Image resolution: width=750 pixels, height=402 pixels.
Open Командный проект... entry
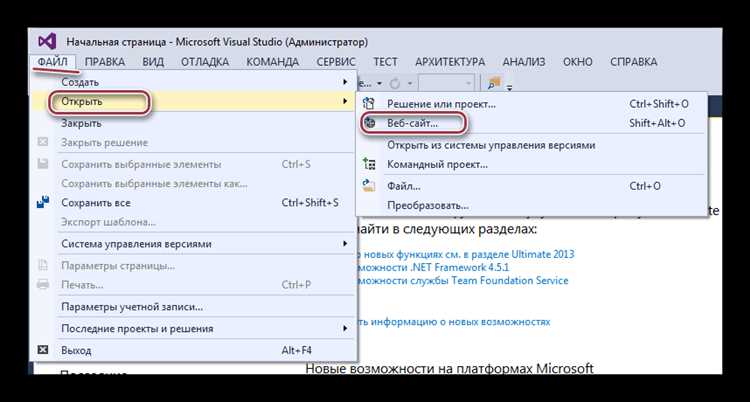(x=531, y=164)
